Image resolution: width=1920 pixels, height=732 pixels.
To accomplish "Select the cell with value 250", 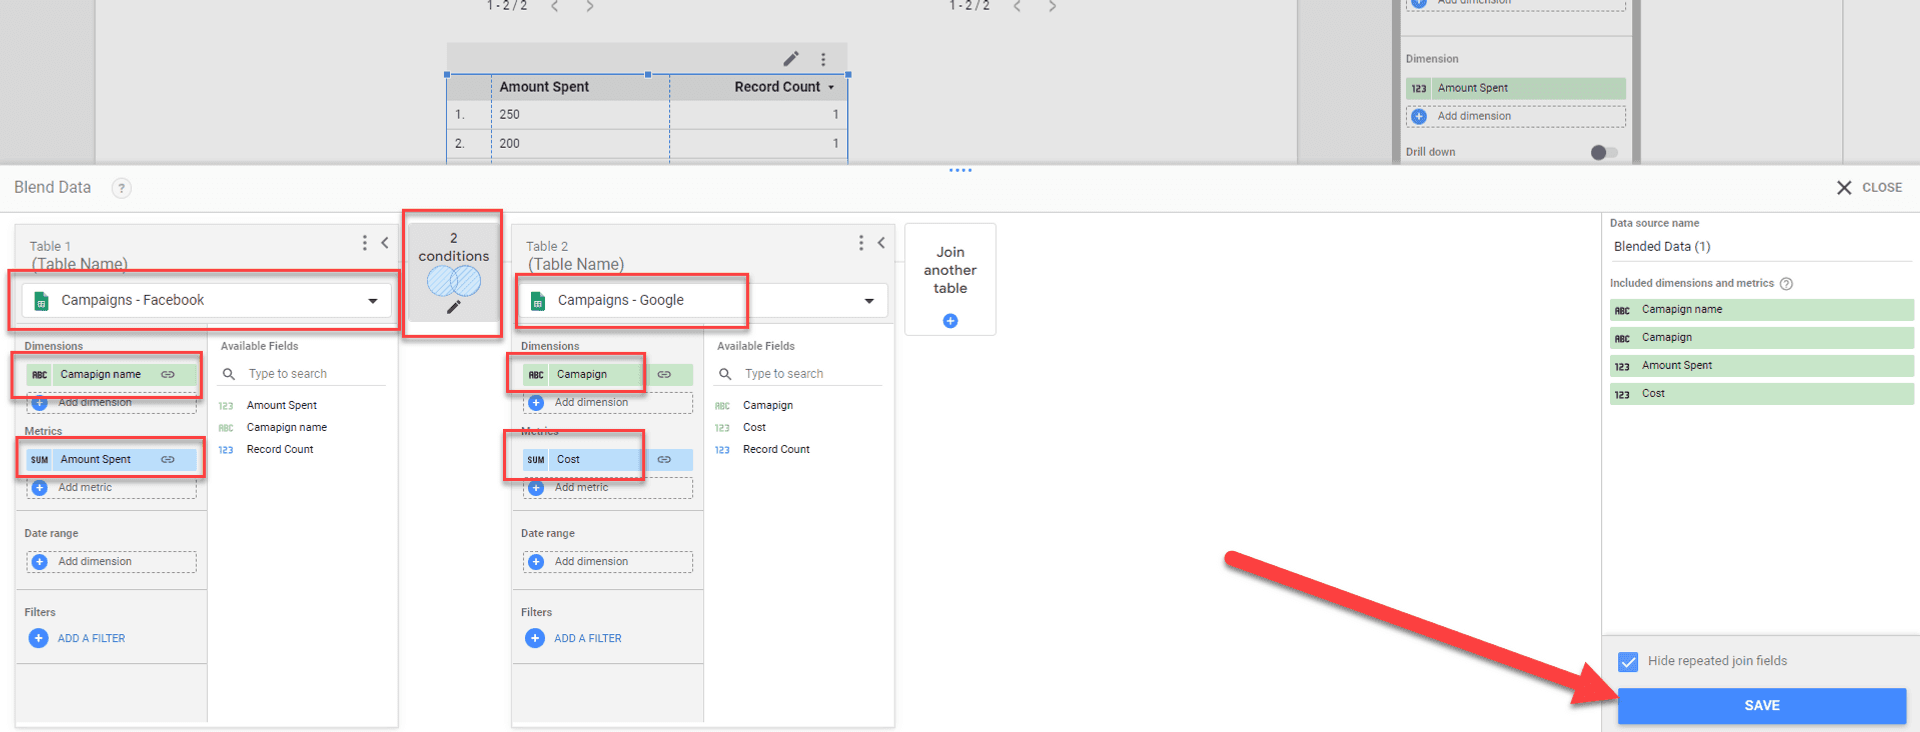I will click(580, 115).
